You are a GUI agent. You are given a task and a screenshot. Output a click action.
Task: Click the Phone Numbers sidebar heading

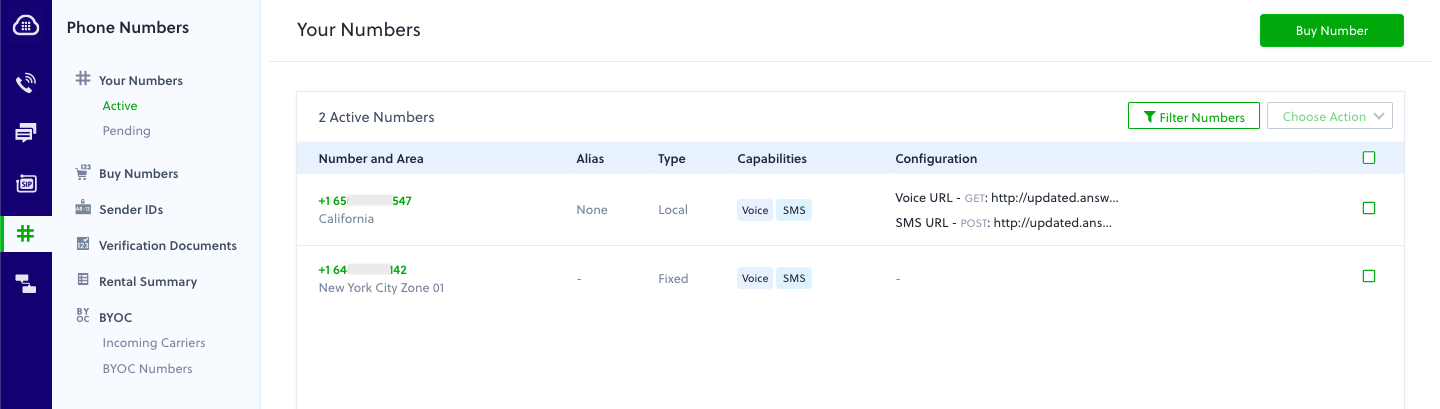[128, 28]
